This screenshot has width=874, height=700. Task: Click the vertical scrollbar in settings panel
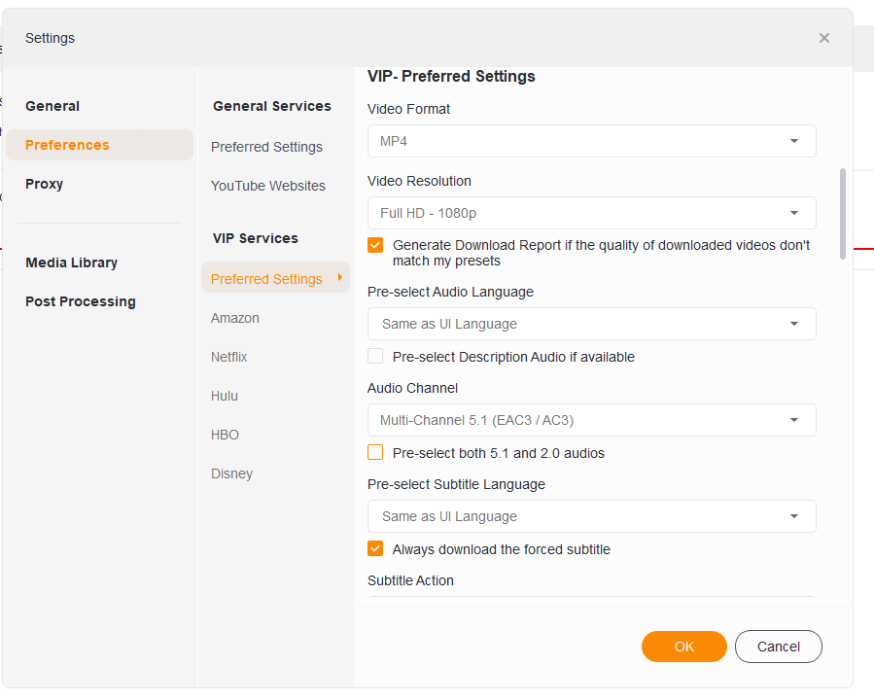coord(843,213)
